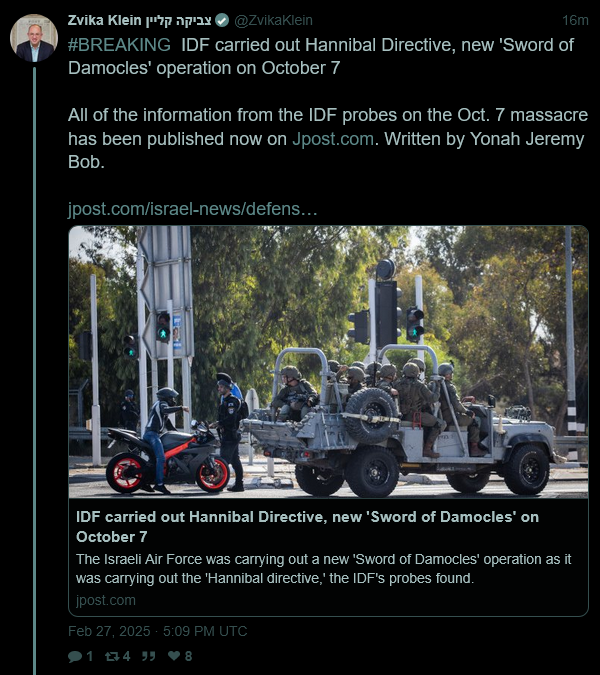
Task: Like the tweet with the heart icon
Action: (174, 656)
